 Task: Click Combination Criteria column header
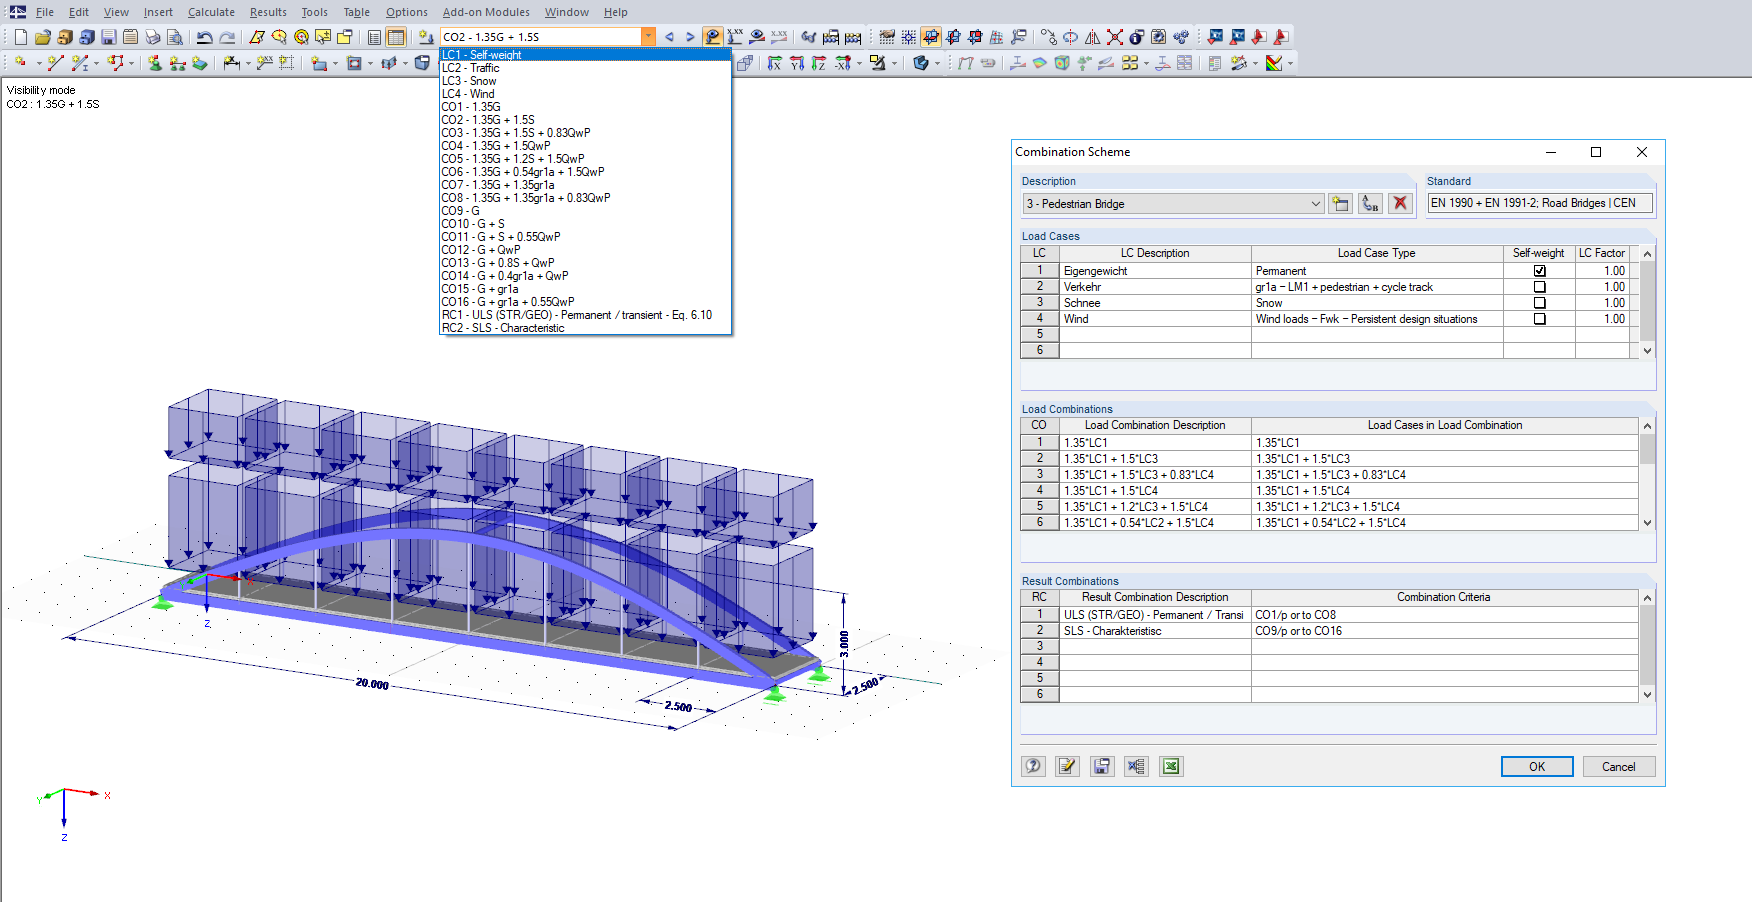[x=1444, y=597]
